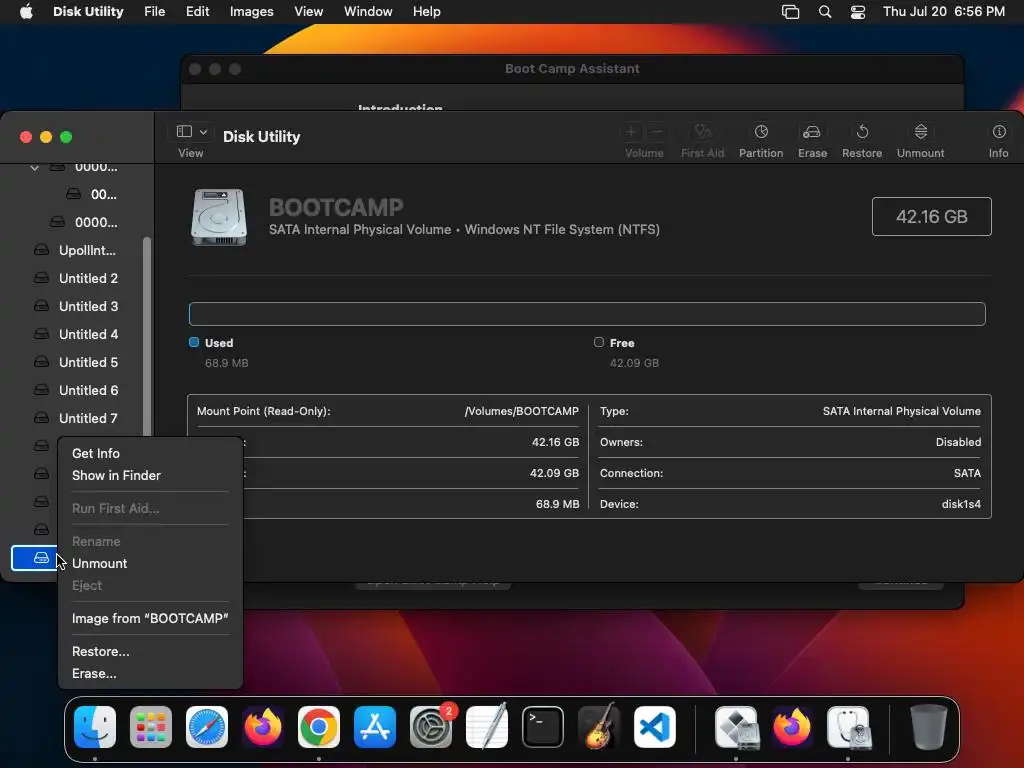Click the sidebar scrollbar
Image resolution: width=1024 pixels, height=768 pixels.
point(147,336)
